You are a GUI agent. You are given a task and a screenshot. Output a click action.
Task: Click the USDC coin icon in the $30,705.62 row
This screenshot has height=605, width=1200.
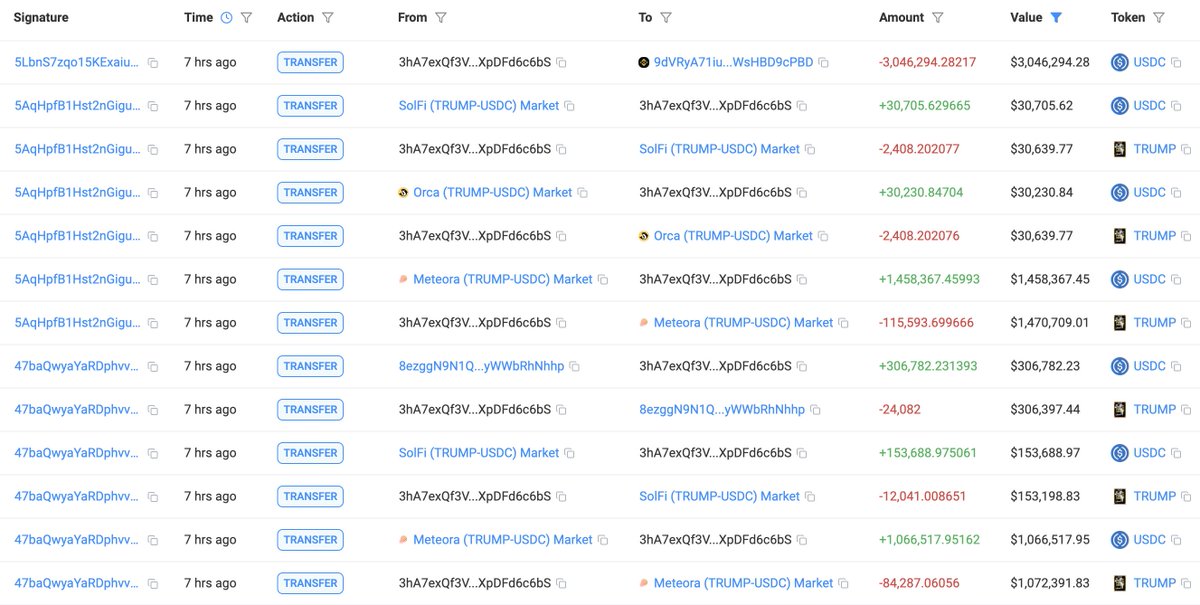click(x=1120, y=105)
